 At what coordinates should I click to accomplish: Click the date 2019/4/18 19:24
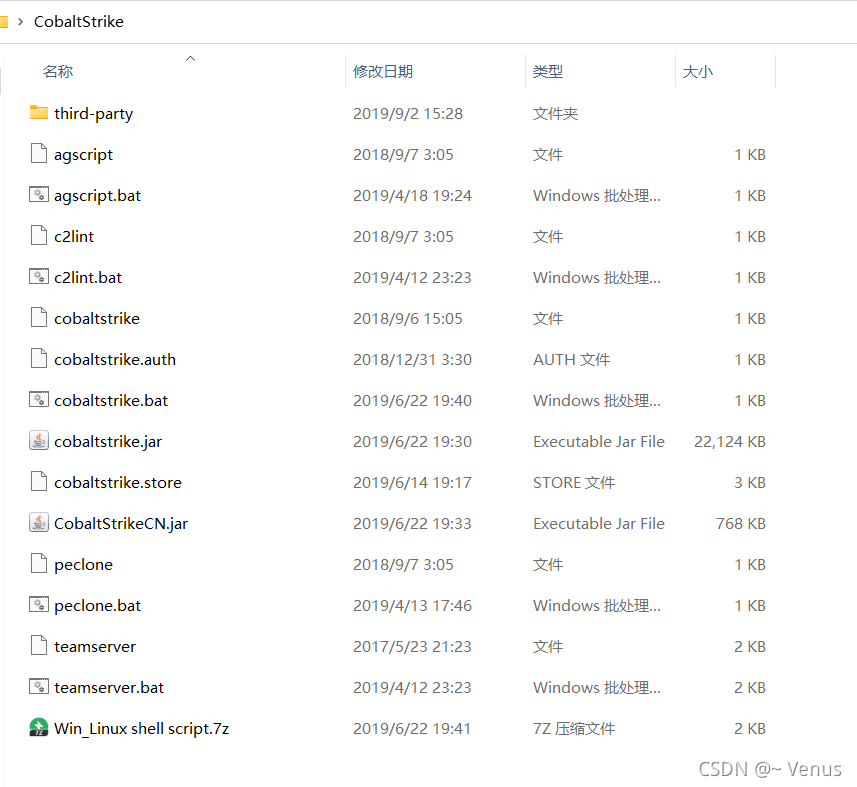pos(412,196)
